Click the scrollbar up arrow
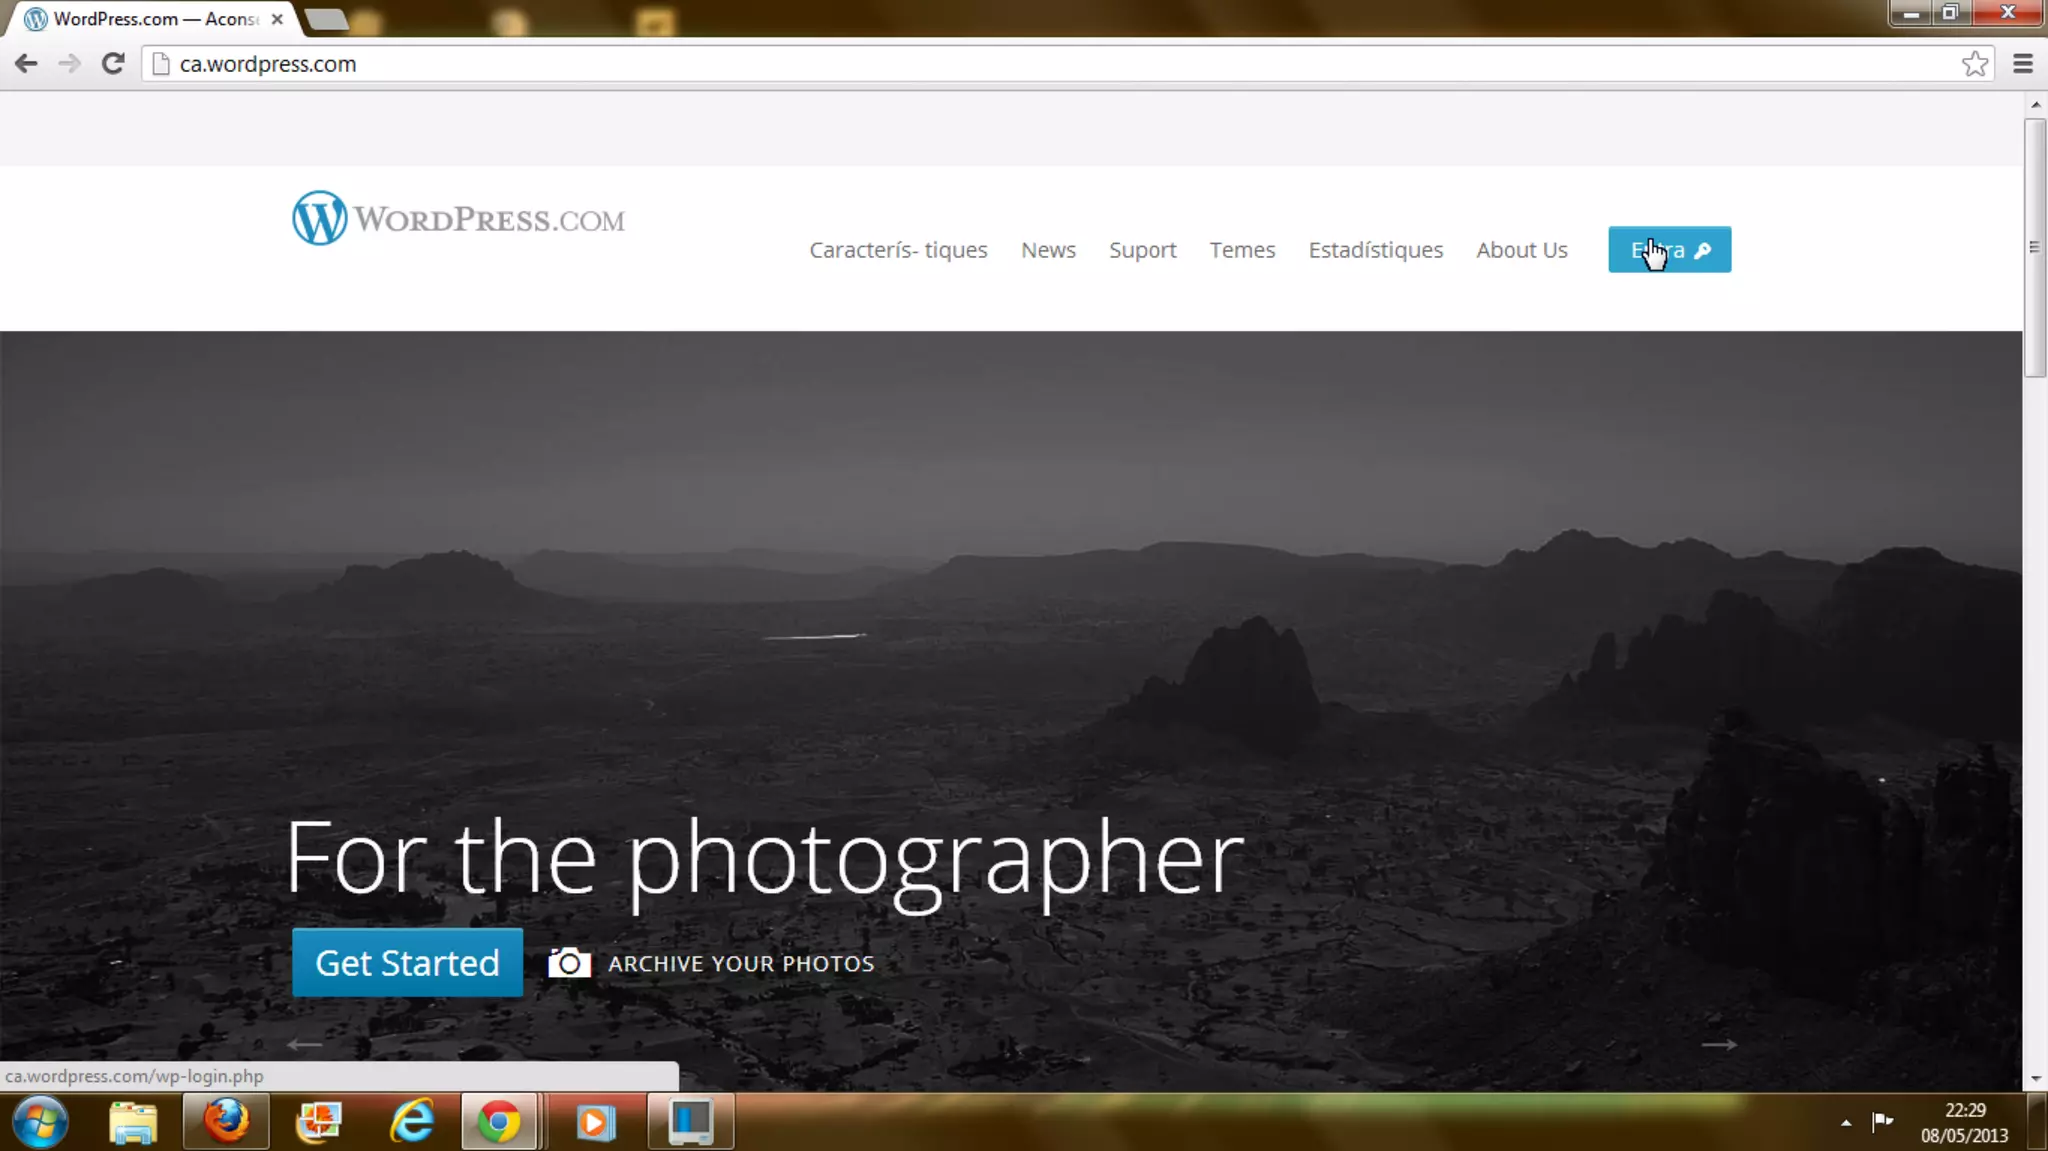The height and width of the screenshot is (1151, 2048). click(2035, 104)
